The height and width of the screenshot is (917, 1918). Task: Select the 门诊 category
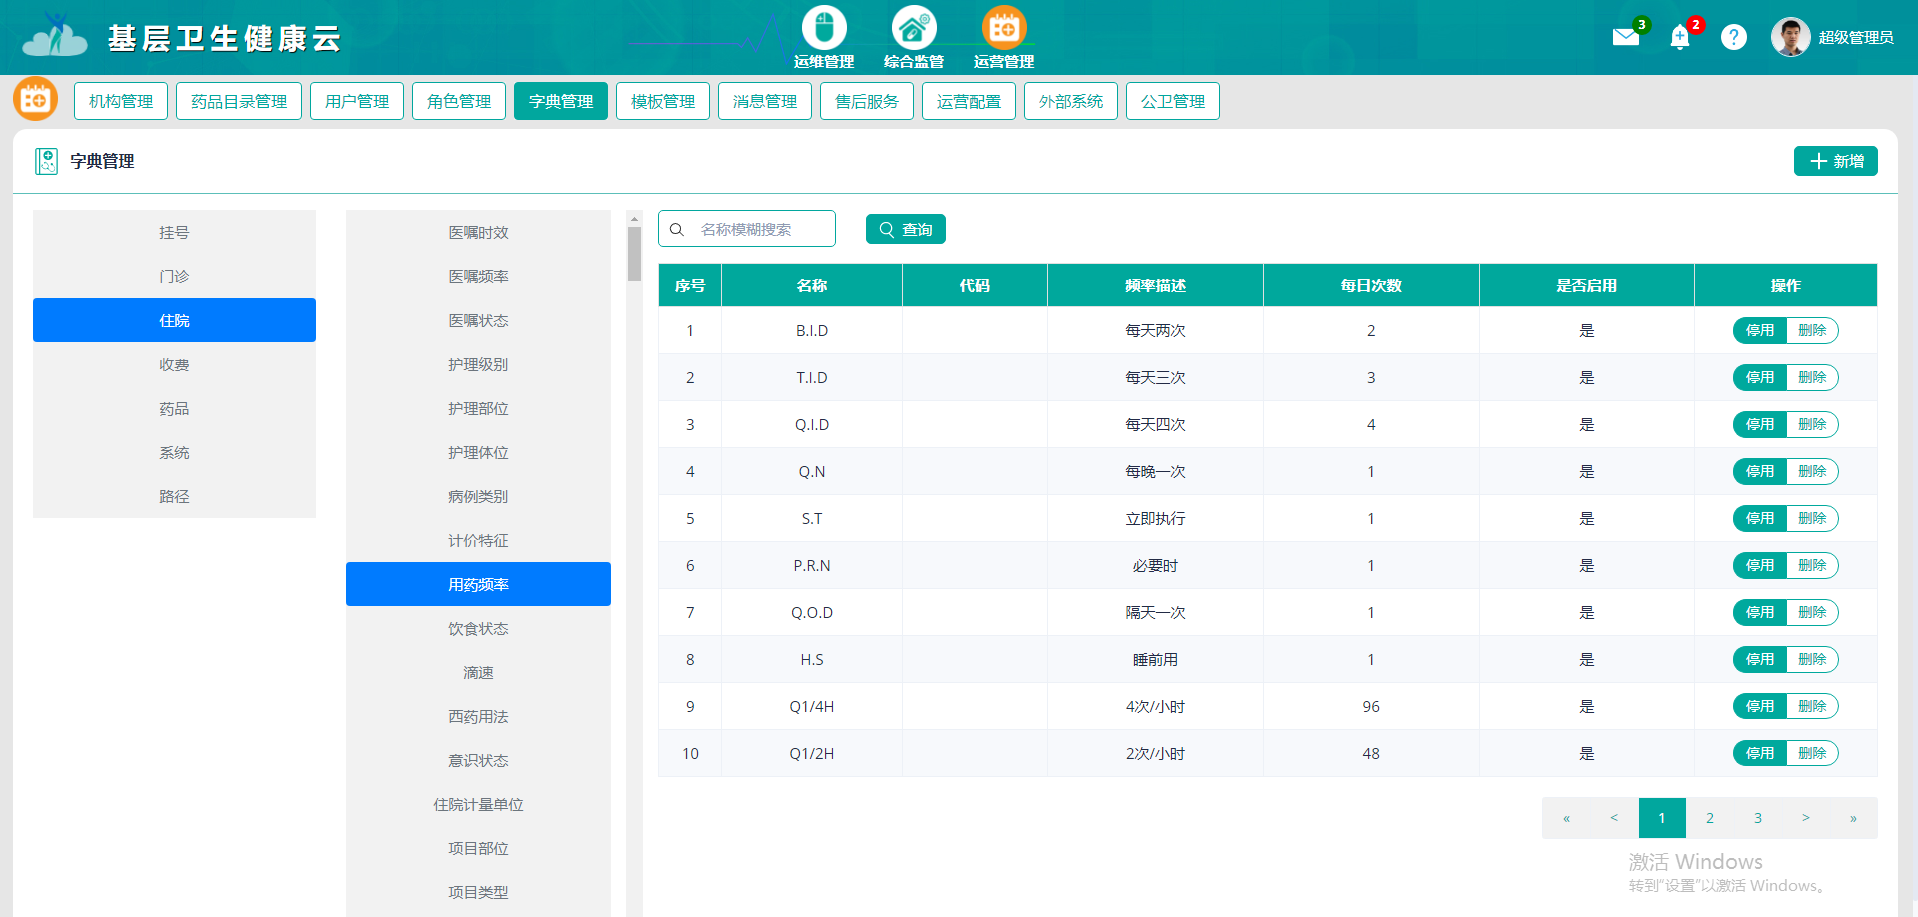174,276
